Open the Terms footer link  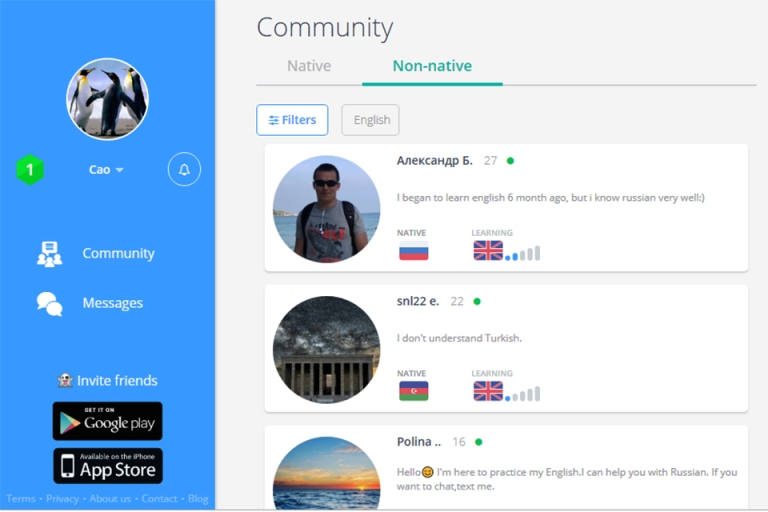[x=21, y=499]
